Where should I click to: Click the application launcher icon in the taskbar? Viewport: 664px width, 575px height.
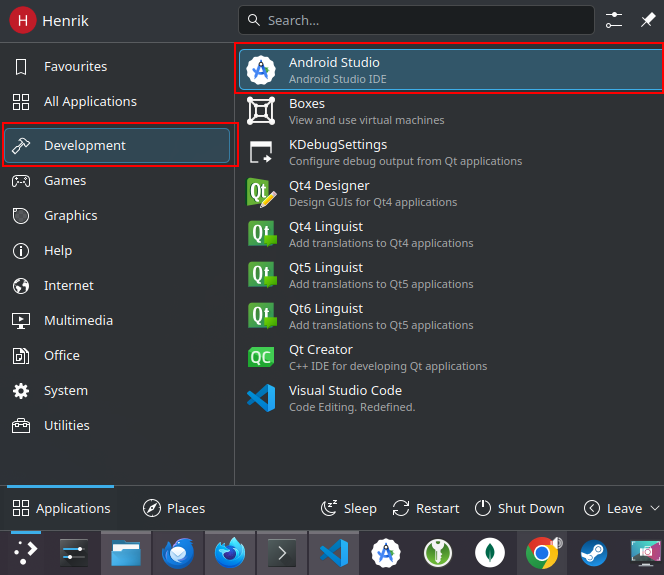(25, 552)
